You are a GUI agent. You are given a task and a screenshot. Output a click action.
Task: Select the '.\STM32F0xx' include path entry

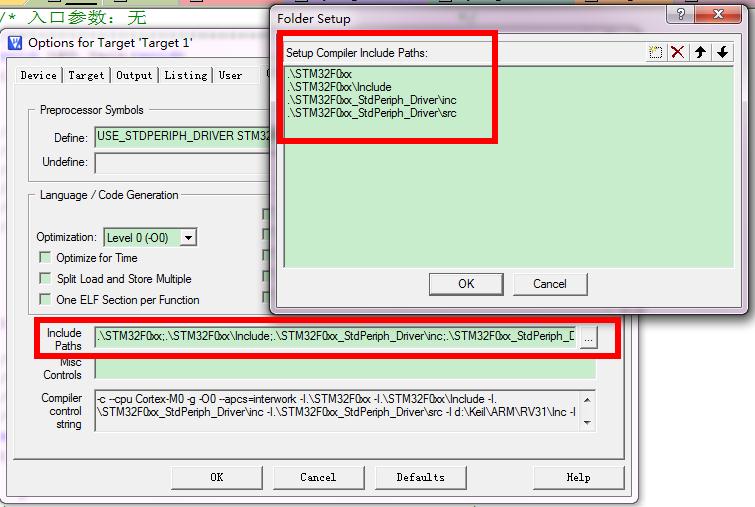[319, 74]
